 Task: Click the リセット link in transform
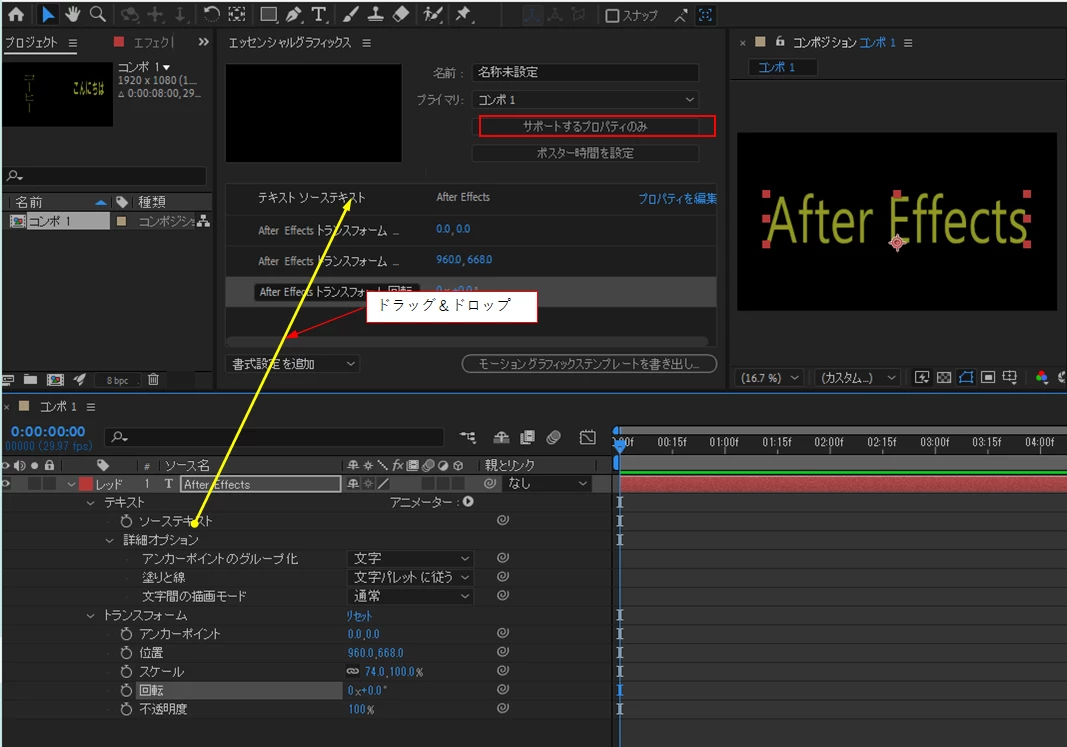pos(359,616)
